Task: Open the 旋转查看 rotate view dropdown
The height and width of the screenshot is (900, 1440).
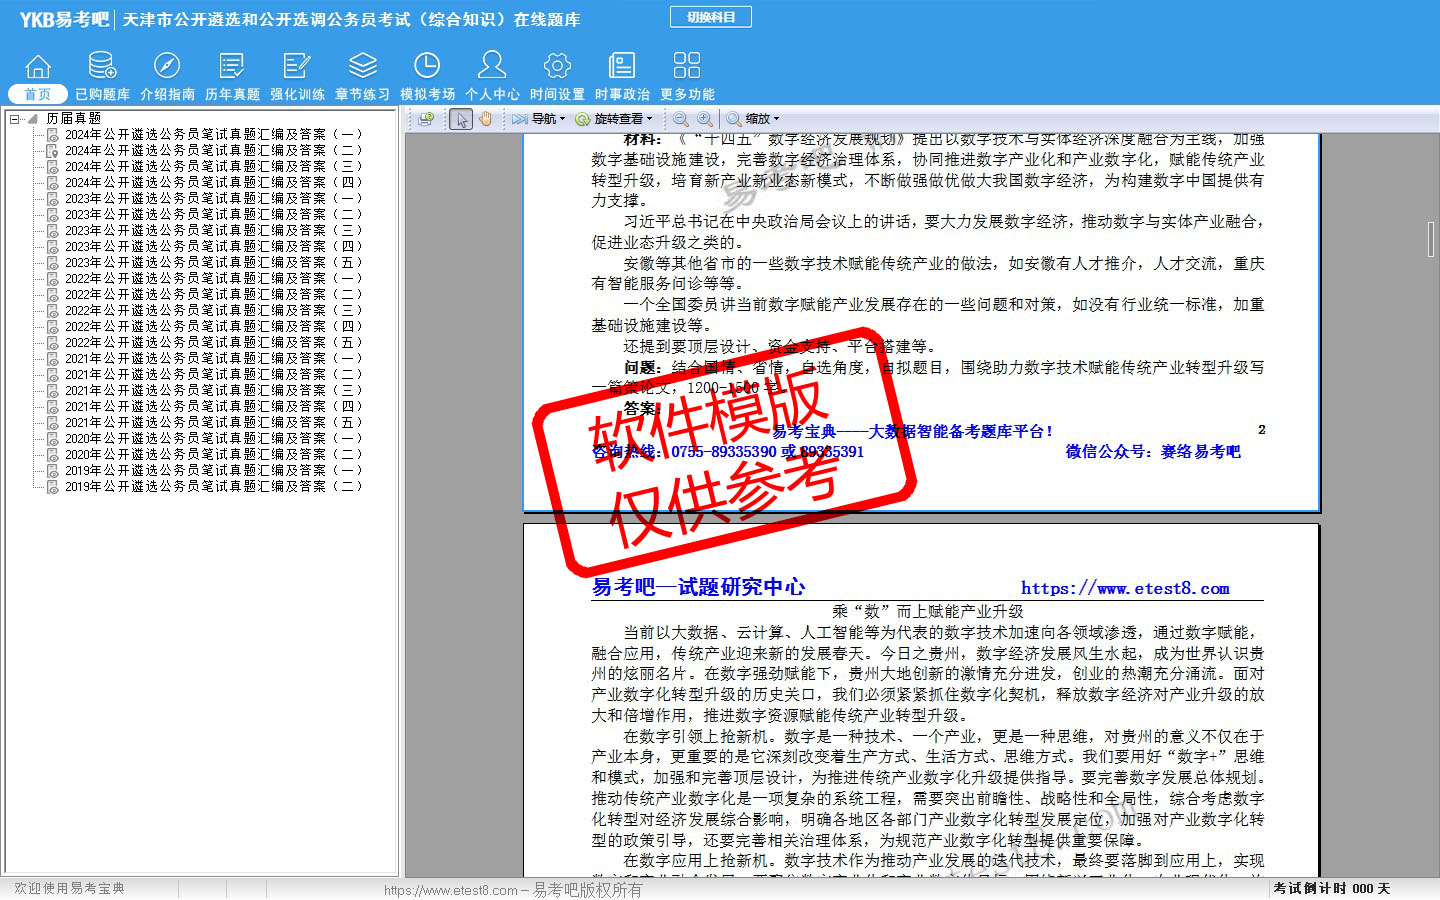Action: [614, 119]
